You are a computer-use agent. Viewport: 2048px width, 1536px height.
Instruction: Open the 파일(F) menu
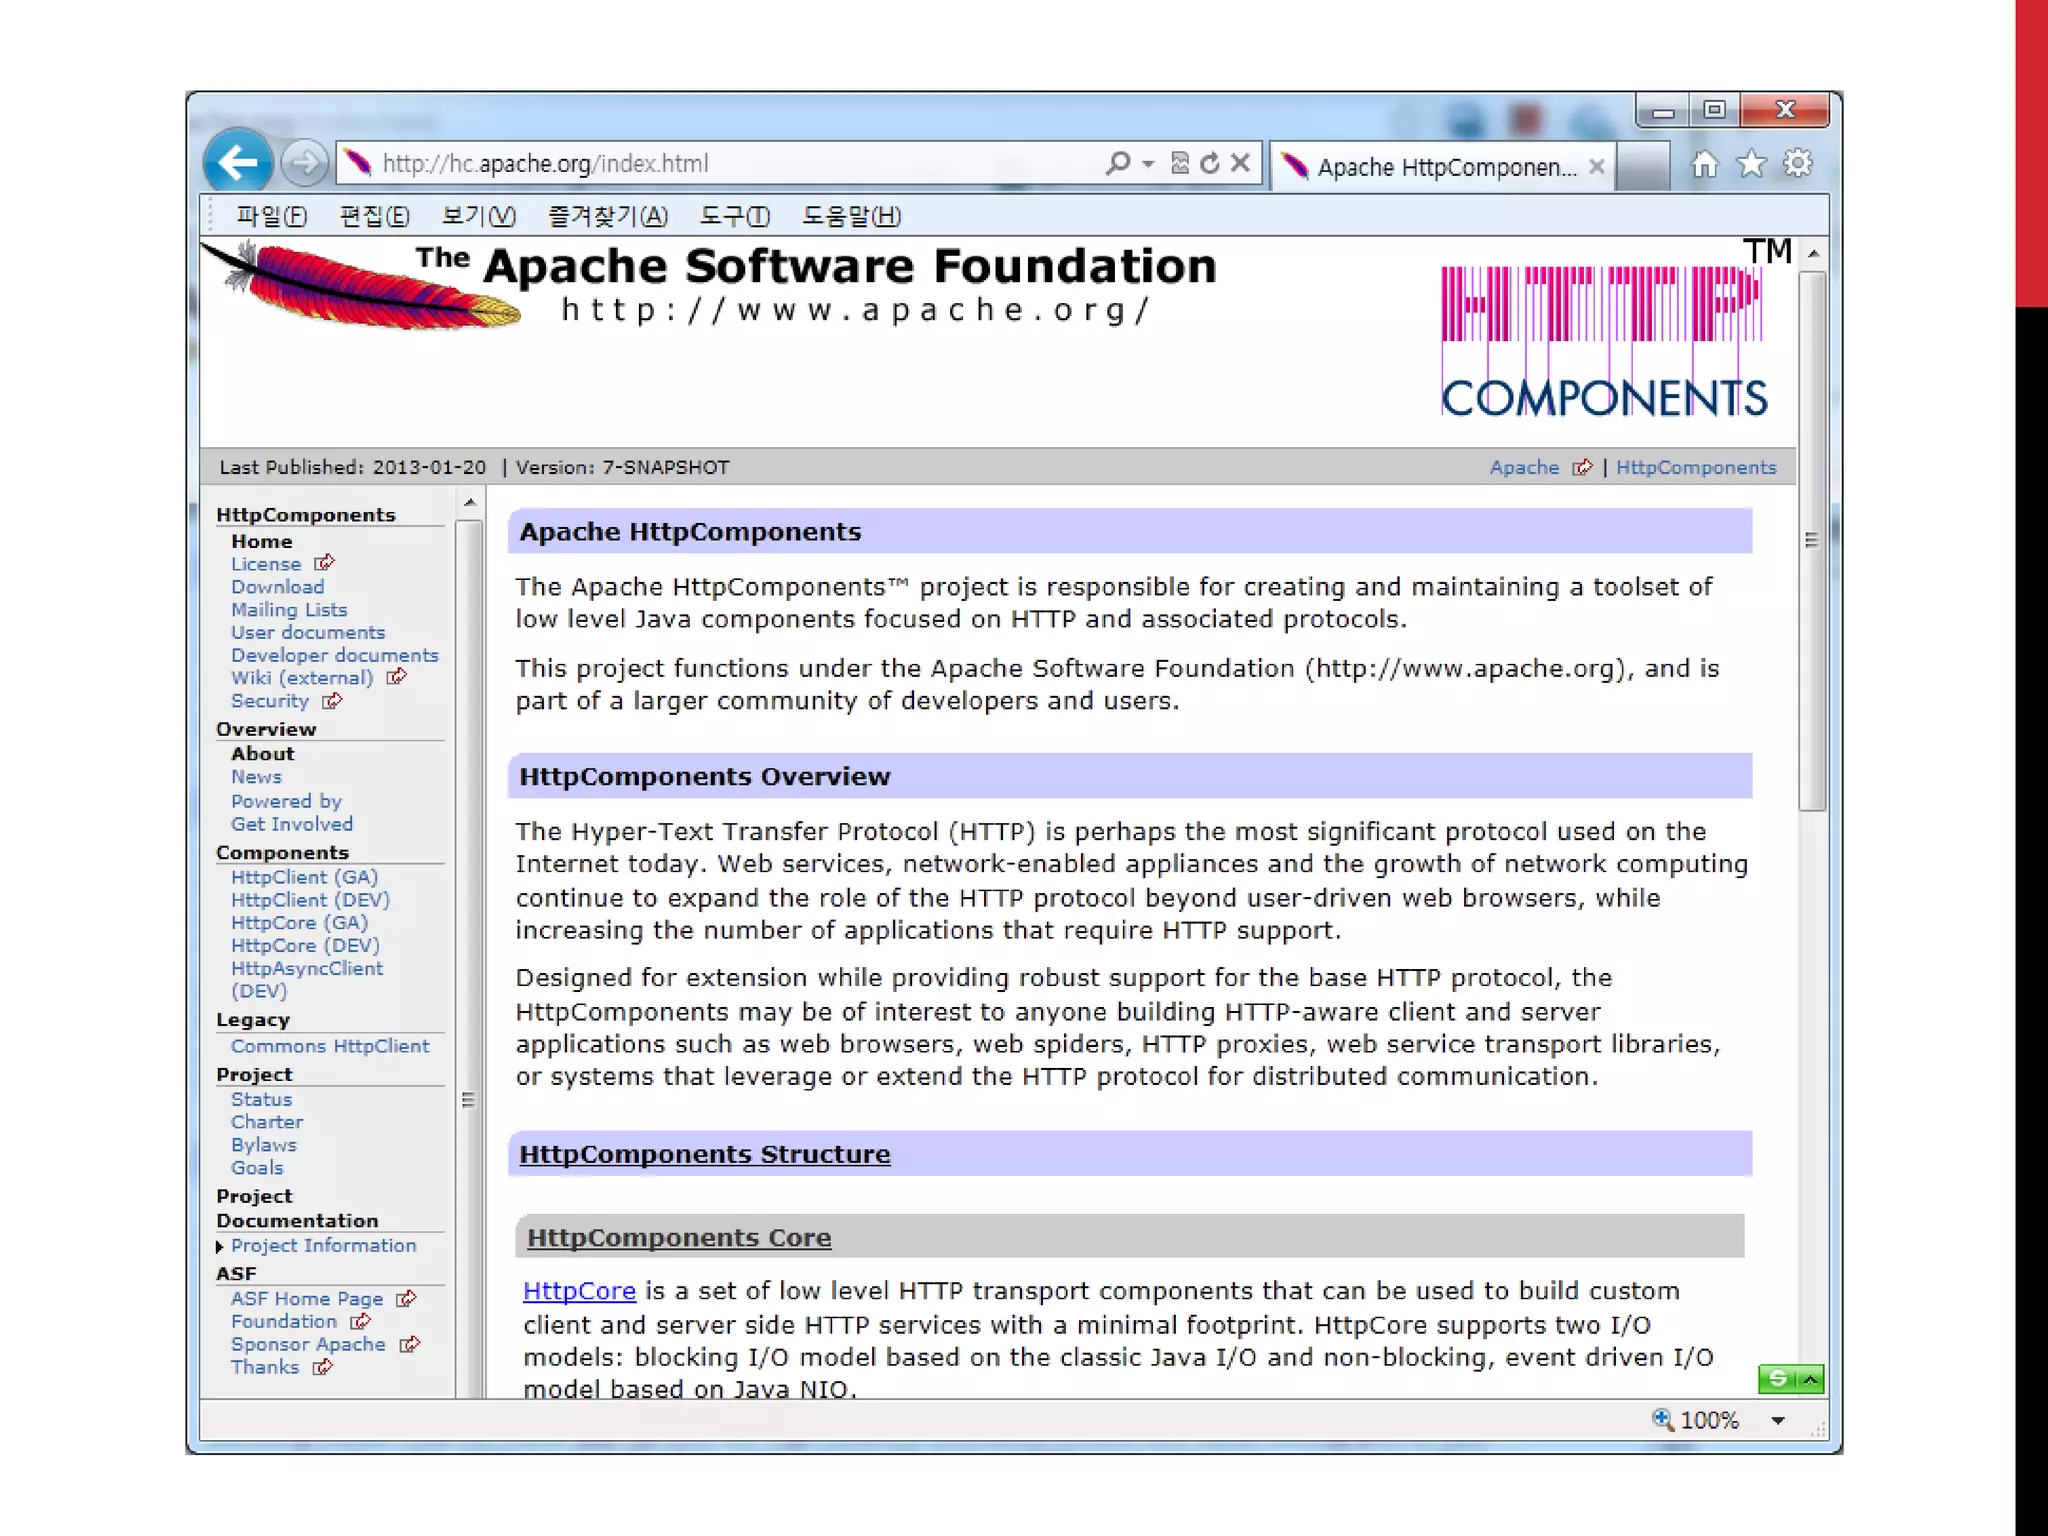click(271, 216)
